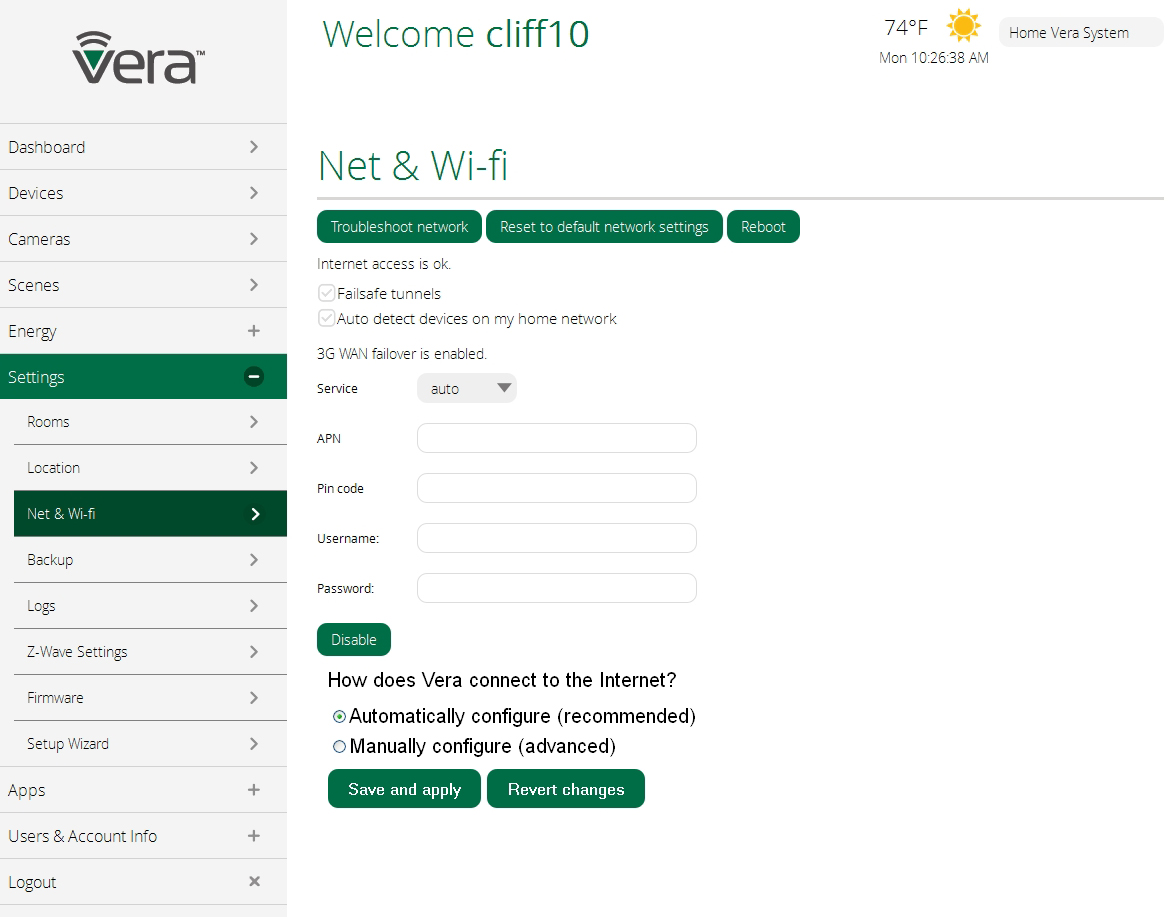Click the plus icon beside Apps
This screenshot has height=917, width=1169.
tap(254, 790)
